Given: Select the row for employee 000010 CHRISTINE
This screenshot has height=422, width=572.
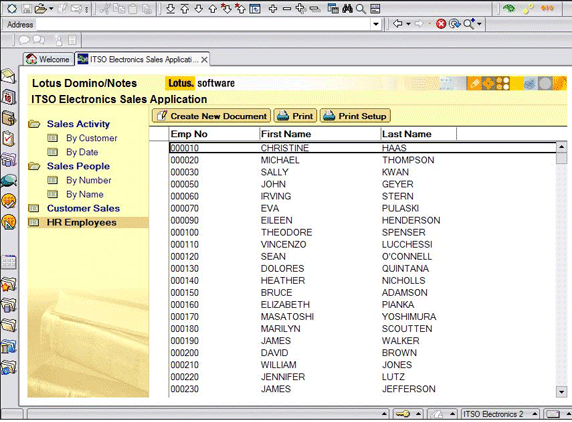Looking at the screenshot, I should pyautogui.click(x=363, y=148).
